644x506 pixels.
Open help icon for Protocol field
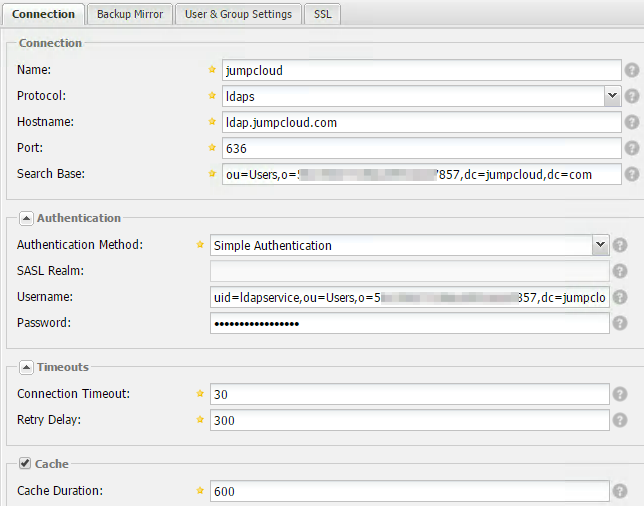tap(632, 96)
